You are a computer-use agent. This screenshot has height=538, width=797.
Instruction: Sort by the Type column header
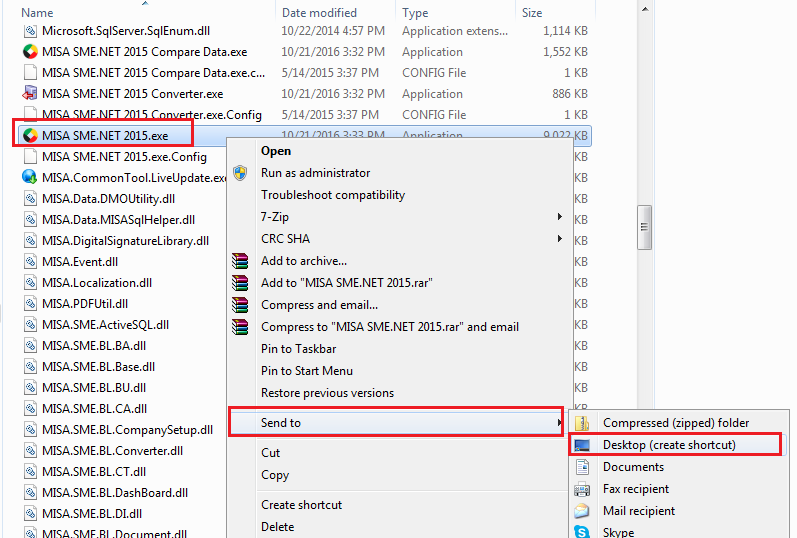(x=415, y=13)
